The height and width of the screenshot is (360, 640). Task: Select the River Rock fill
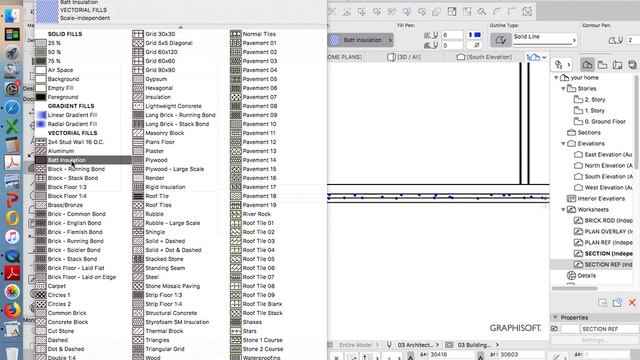[256, 214]
